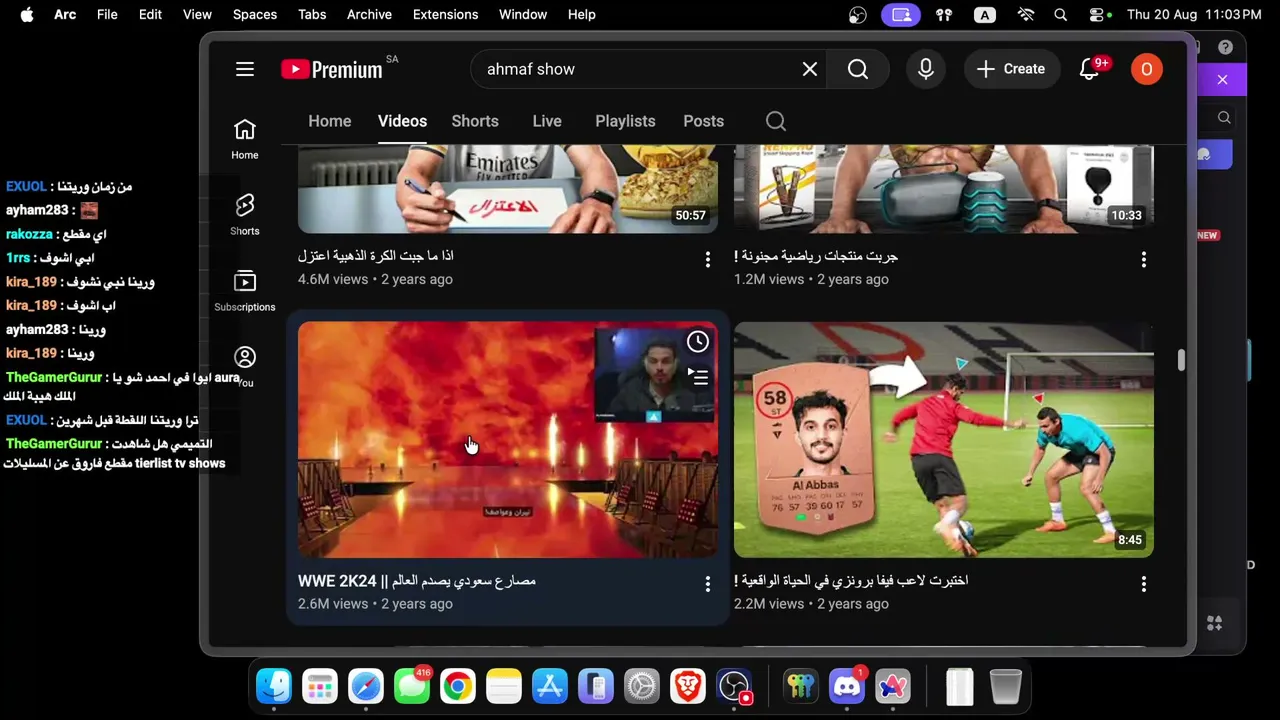The width and height of the screenshot is (1280, 720).
Task: Open OBS status icon in menu bar
Action: (858, 15)
